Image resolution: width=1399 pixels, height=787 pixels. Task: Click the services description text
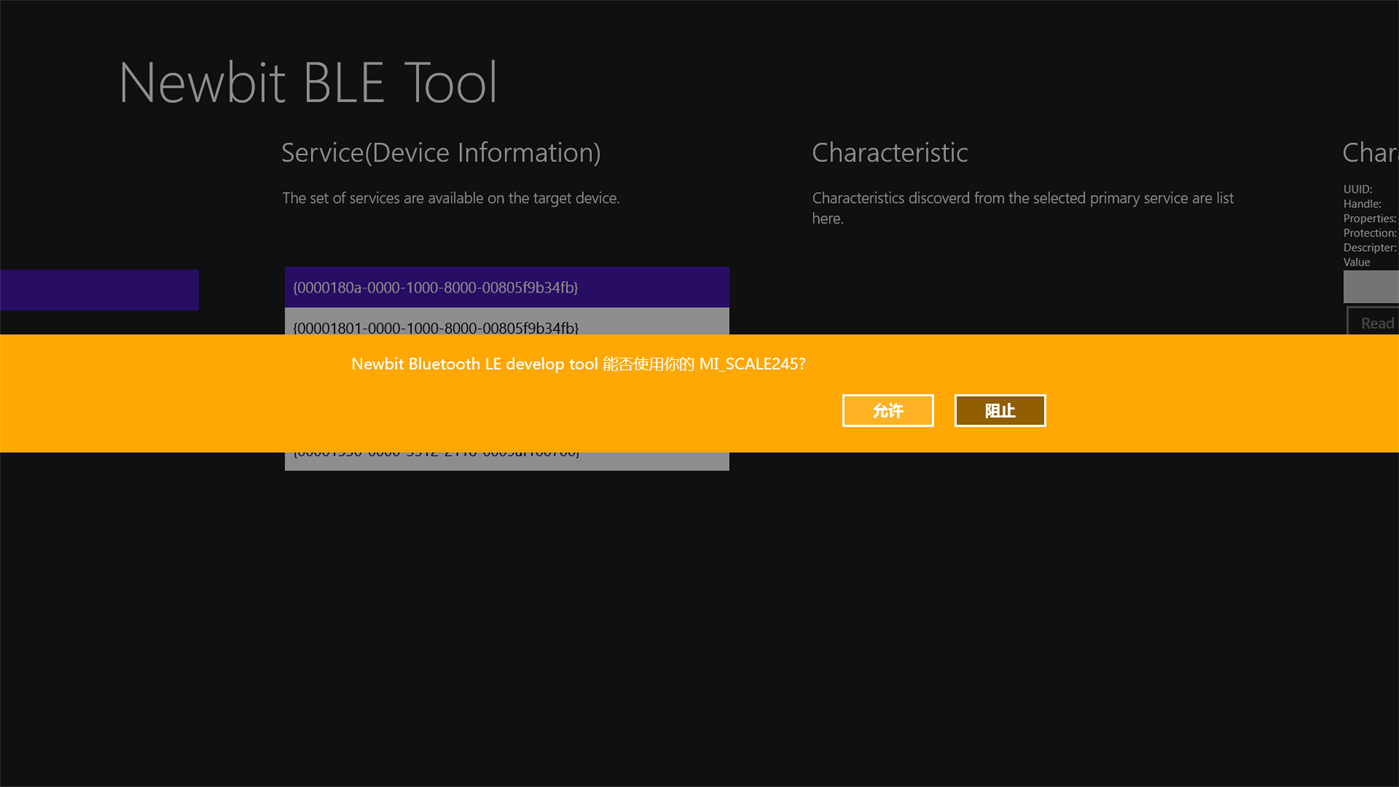tap(450, 197)
